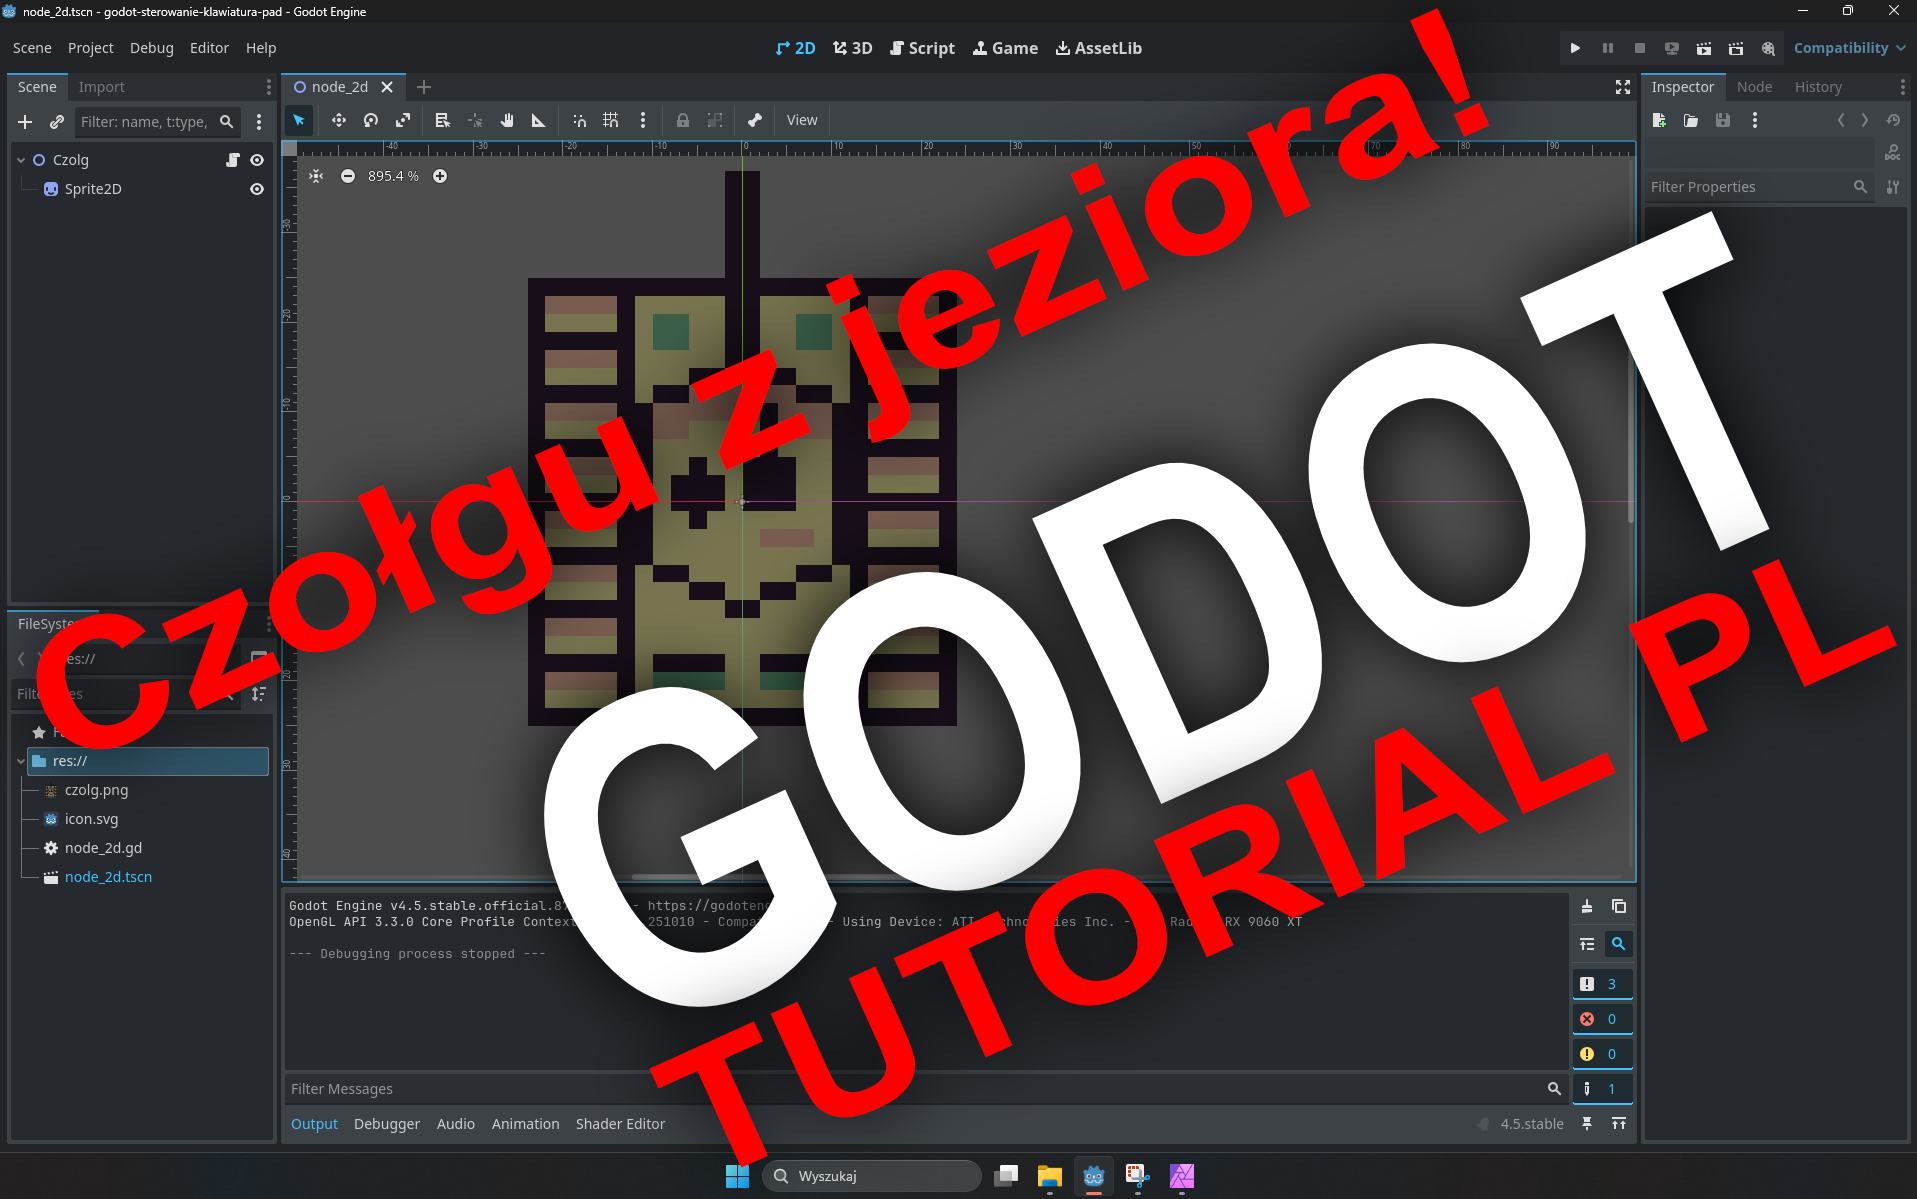Select the Move mode tool

[339, 120]
